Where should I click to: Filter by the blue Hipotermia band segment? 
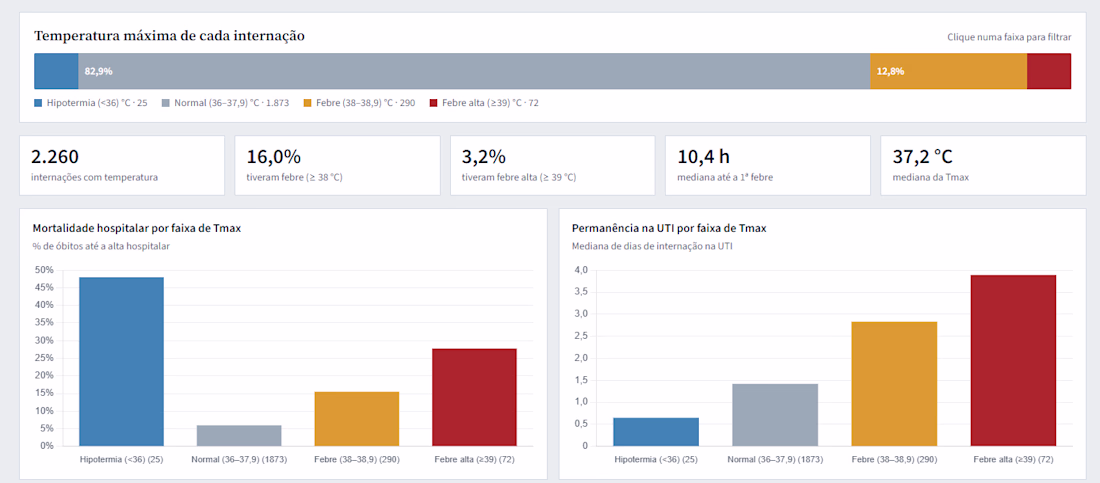pos(56,71)
